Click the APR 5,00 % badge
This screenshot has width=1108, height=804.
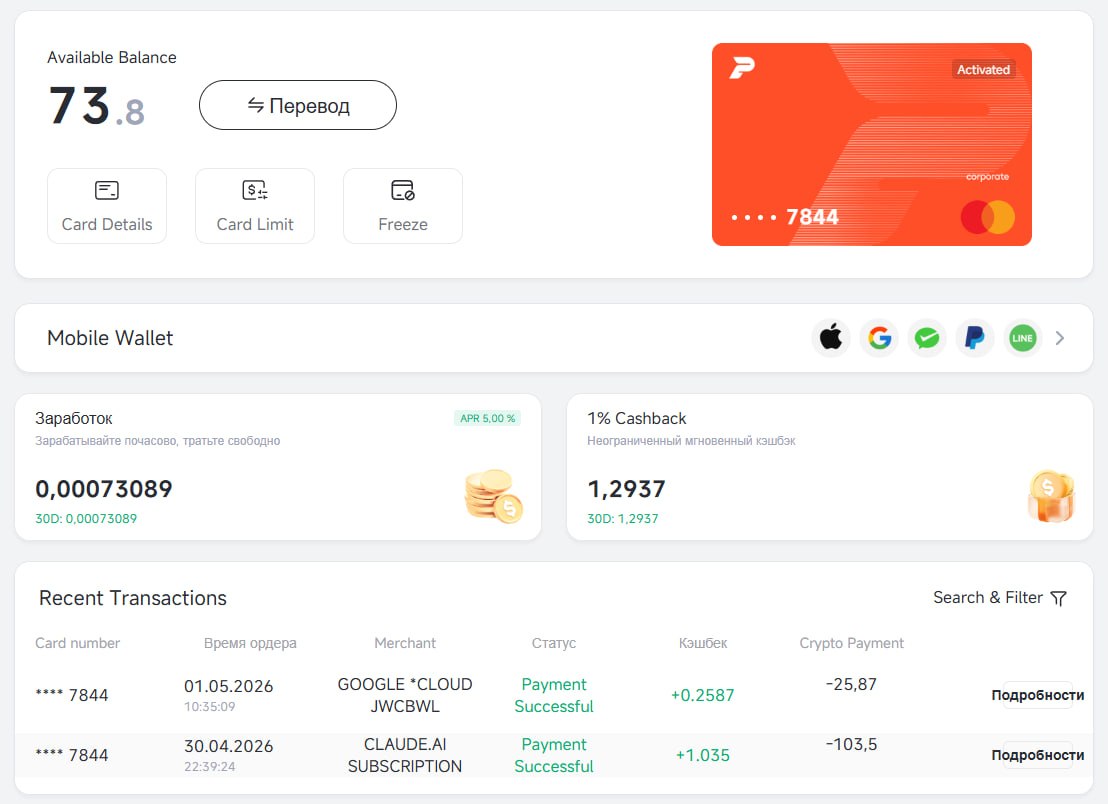[x=488, y=418]
